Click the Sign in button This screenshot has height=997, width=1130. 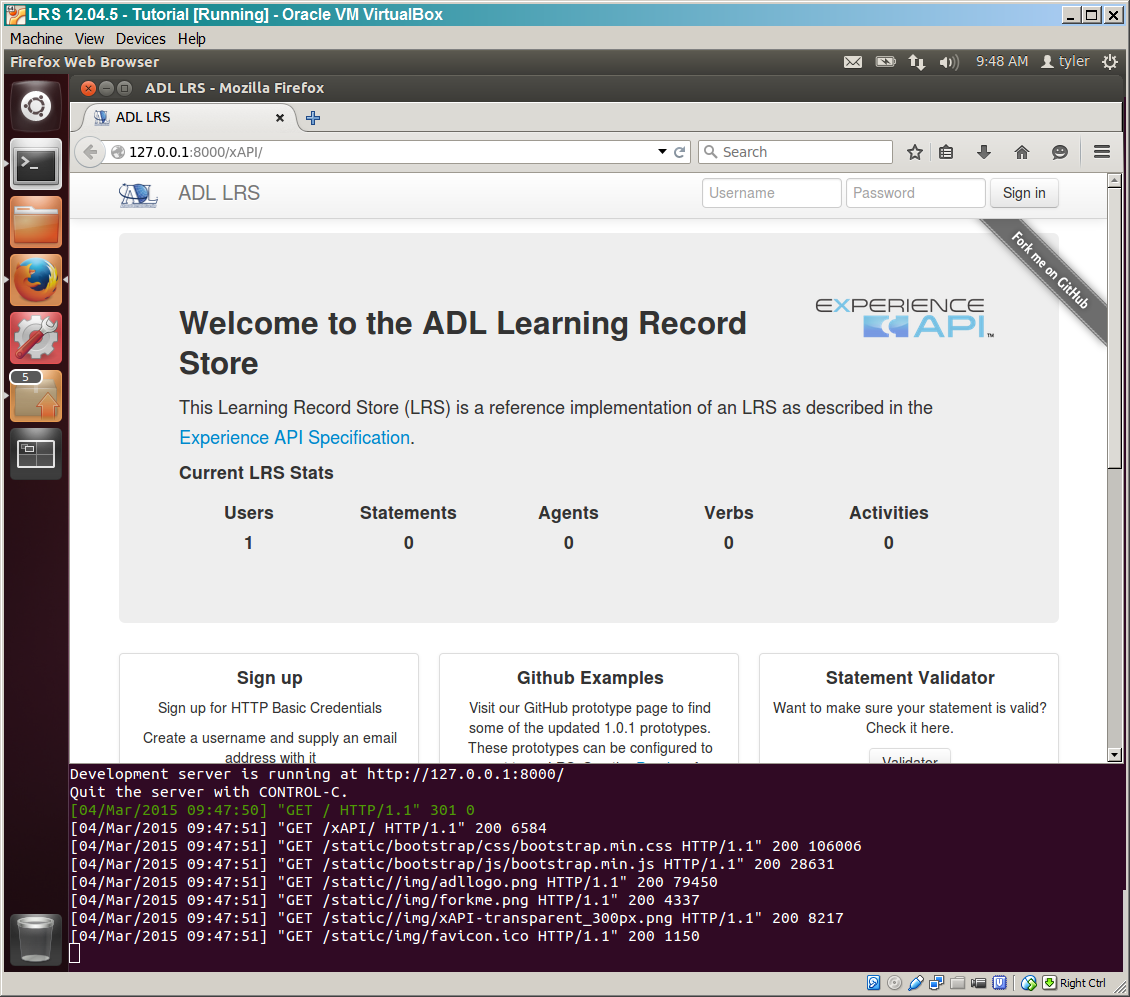click(x=1024, y=193)
